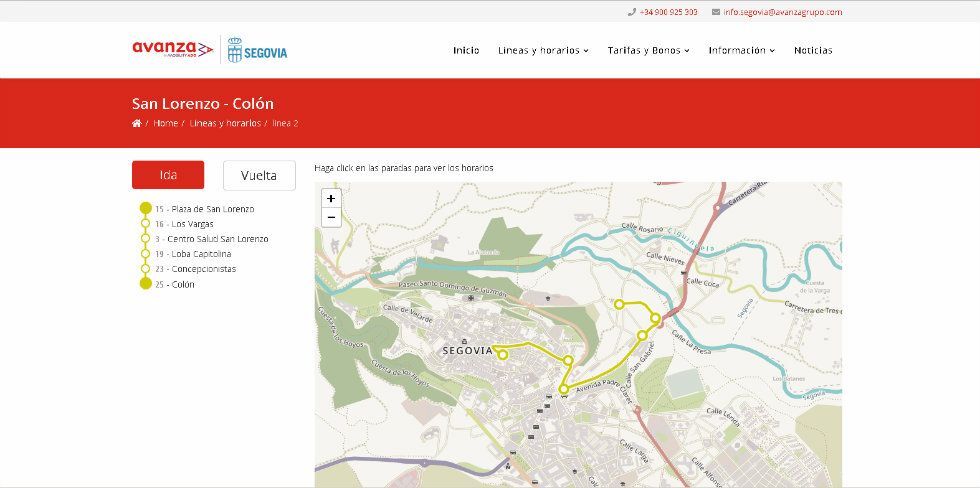Click the envelope icon beside the email address
This screenshot has width=980, height=488.
pyautogui.click(x=716, y=12)
